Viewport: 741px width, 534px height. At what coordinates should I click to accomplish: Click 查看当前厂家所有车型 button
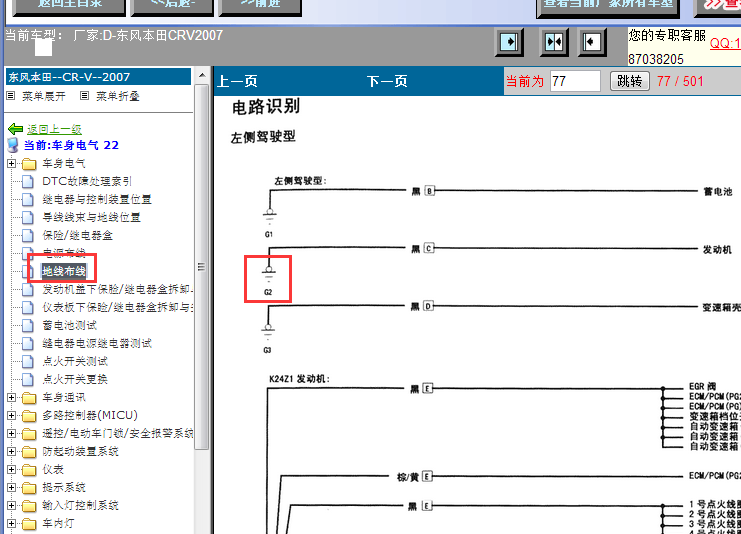608,7
